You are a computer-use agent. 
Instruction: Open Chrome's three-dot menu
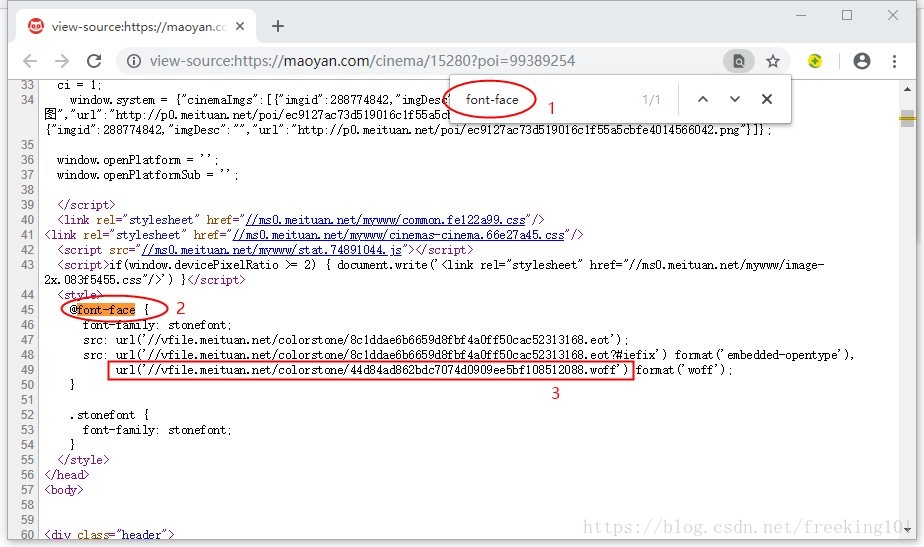click(x=895, y=61)
